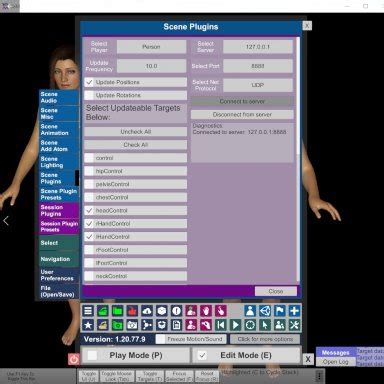Image resolution: width=384 pixels, height=384 pixels.
Task: Click the Open Log button
Action: (335, 362)
